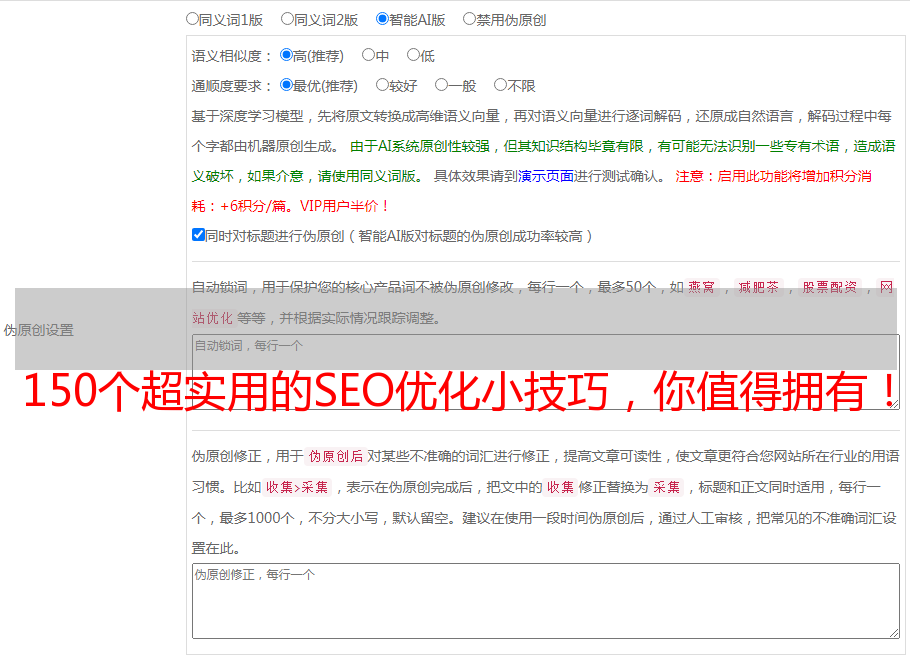Click the 伪原创修正 textarea resize handle
This screenshot has height=658, width=911.
tap(894, 633)
